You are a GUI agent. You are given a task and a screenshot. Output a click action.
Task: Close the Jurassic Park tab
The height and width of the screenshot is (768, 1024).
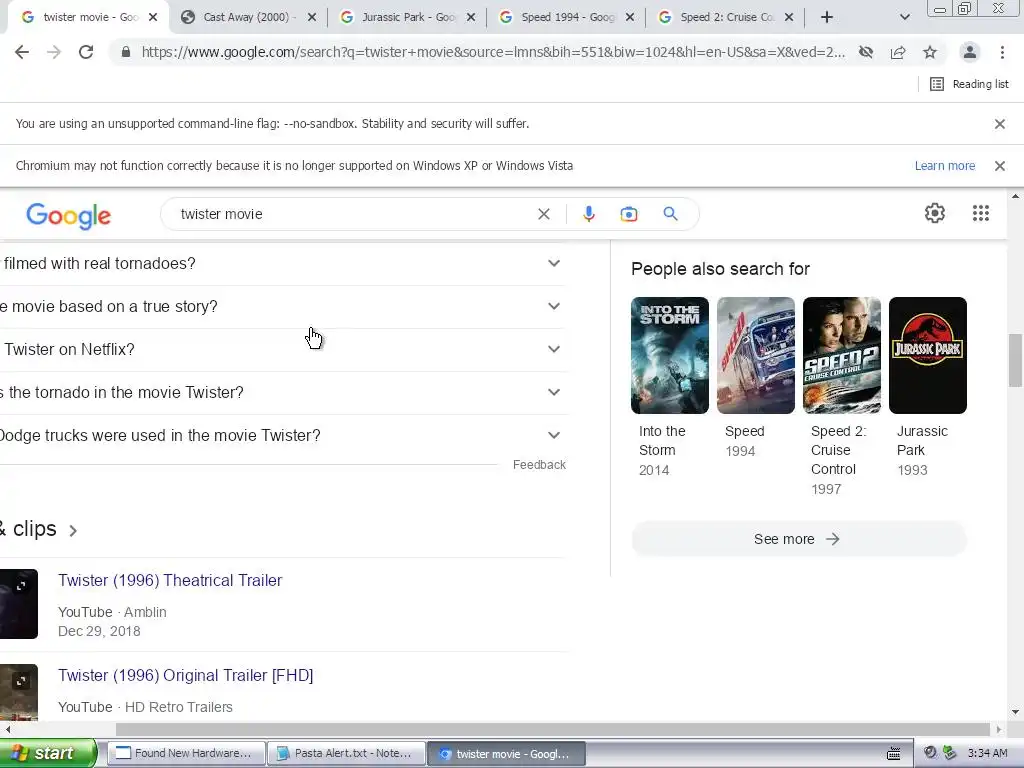(471, 18)
